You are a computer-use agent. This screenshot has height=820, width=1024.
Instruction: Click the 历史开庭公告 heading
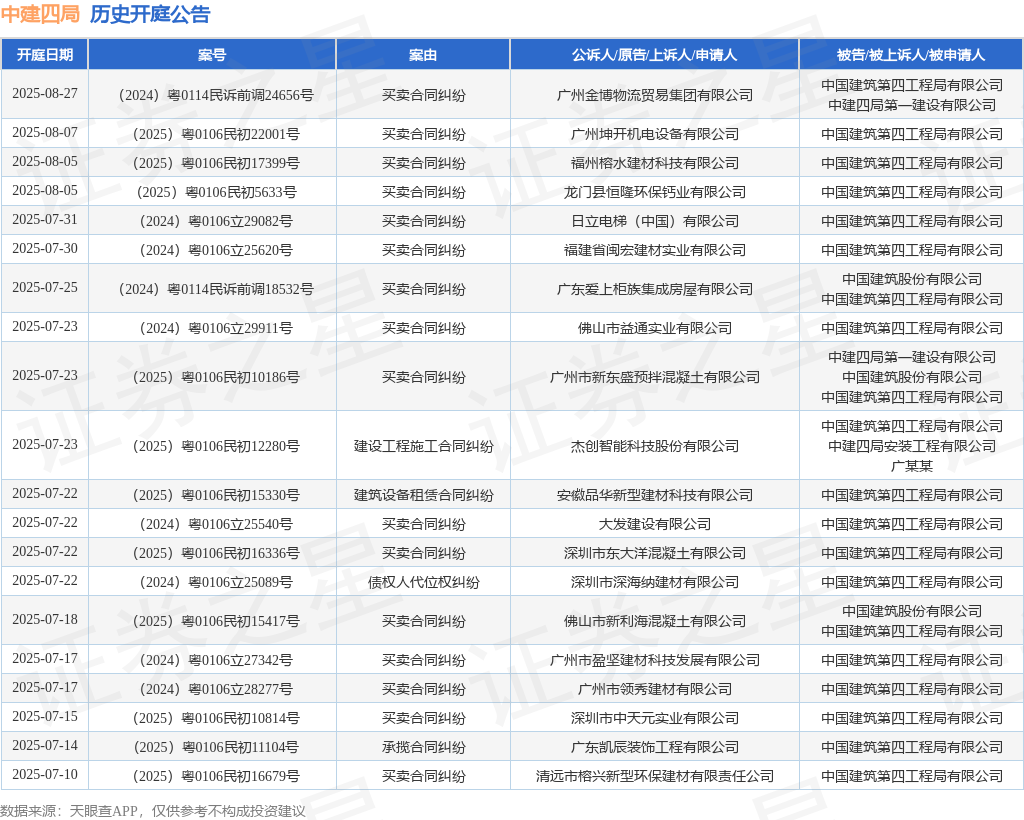pos(150,14)
